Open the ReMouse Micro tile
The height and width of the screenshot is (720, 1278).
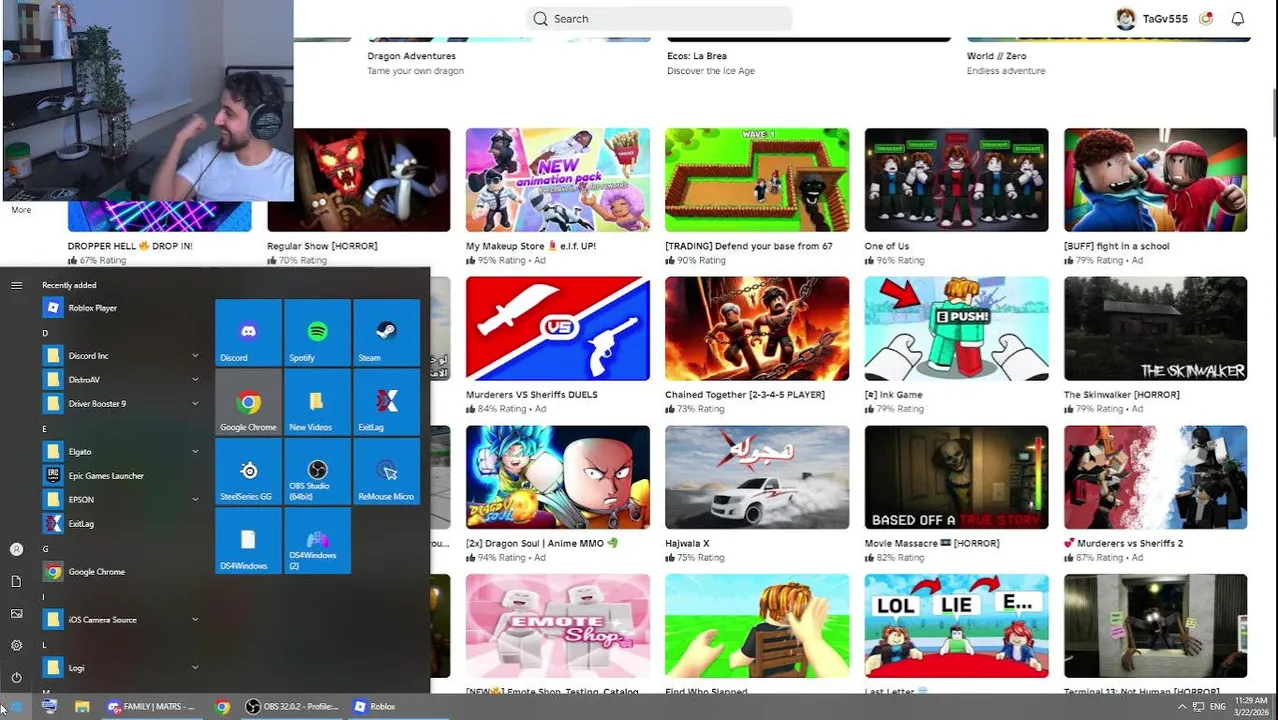click(386, 471)
